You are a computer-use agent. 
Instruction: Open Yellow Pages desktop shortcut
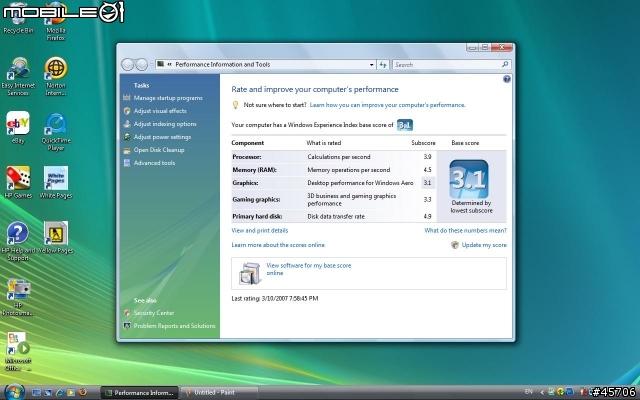56,237
